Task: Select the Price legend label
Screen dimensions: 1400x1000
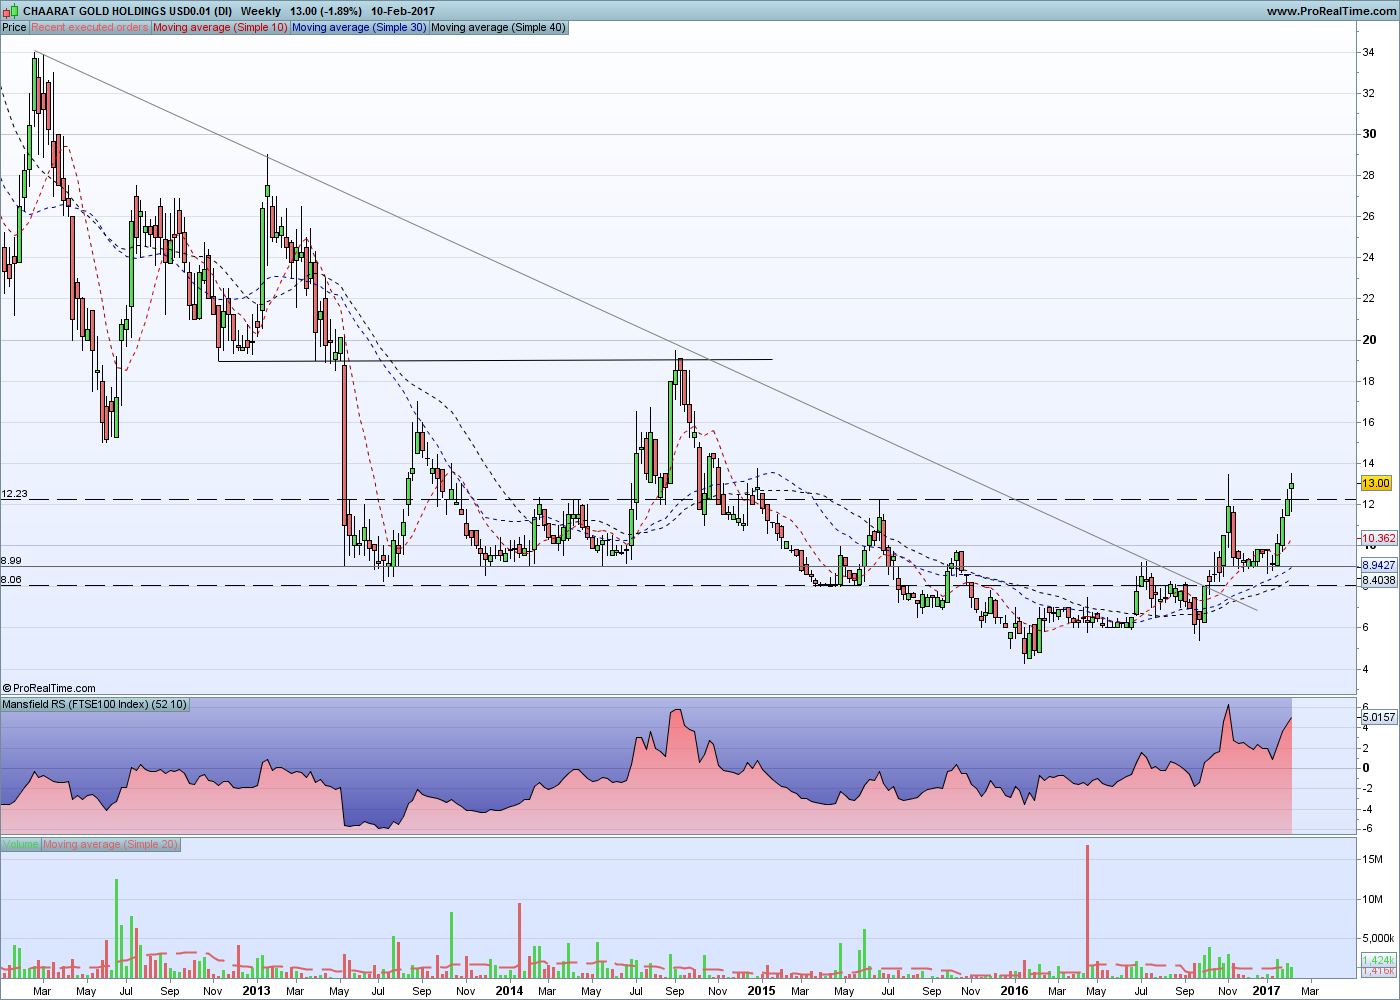Action: tap(14, 28)
